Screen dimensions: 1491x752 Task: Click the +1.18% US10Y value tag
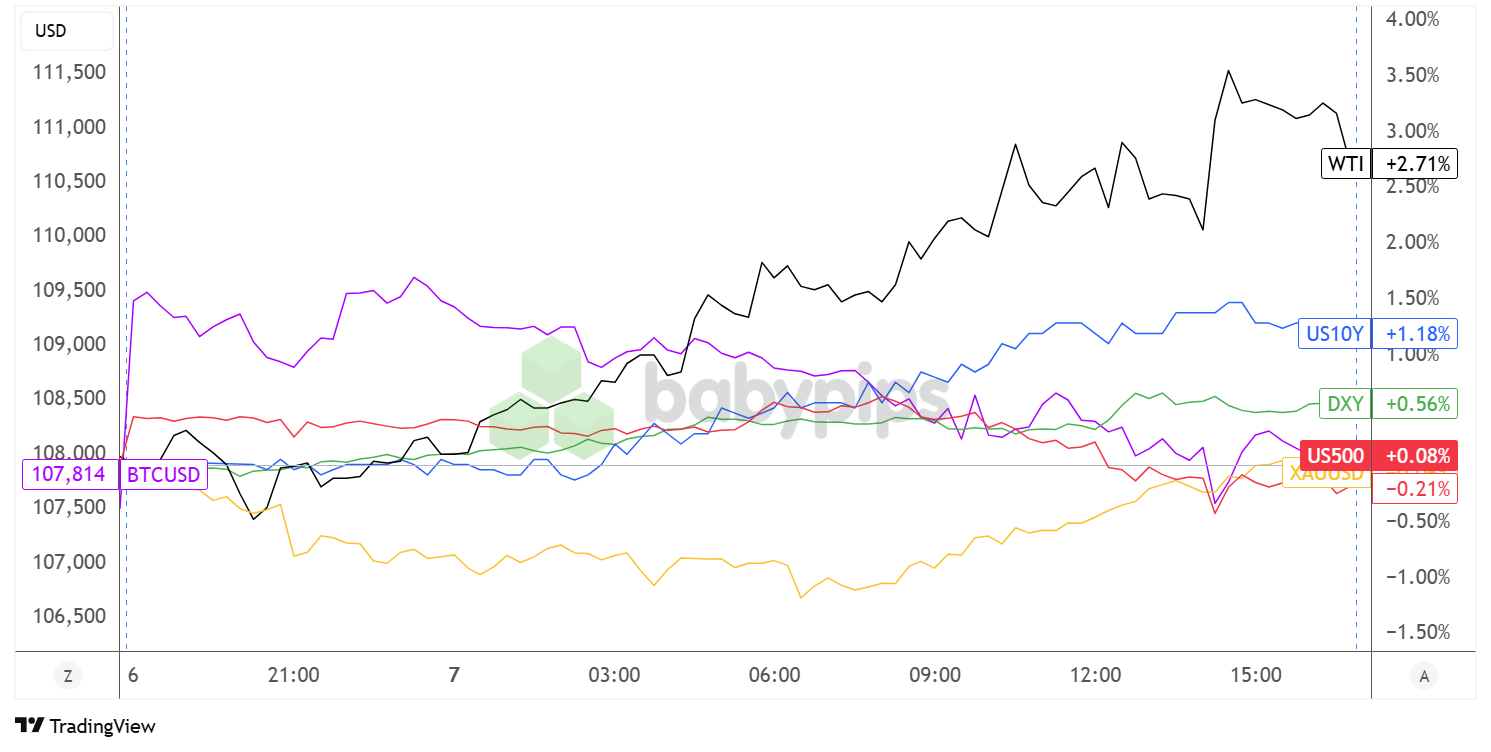[x=1414, y=333]
